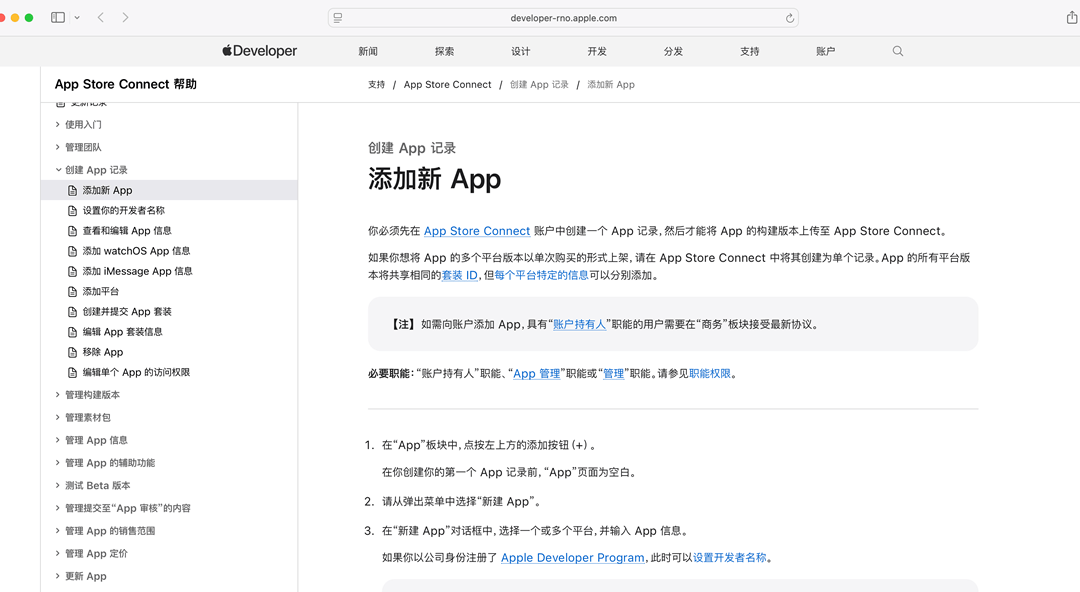The image size is (1080, 592).
Task: Follow the 套装 ID link
Action: click(459, 276)
